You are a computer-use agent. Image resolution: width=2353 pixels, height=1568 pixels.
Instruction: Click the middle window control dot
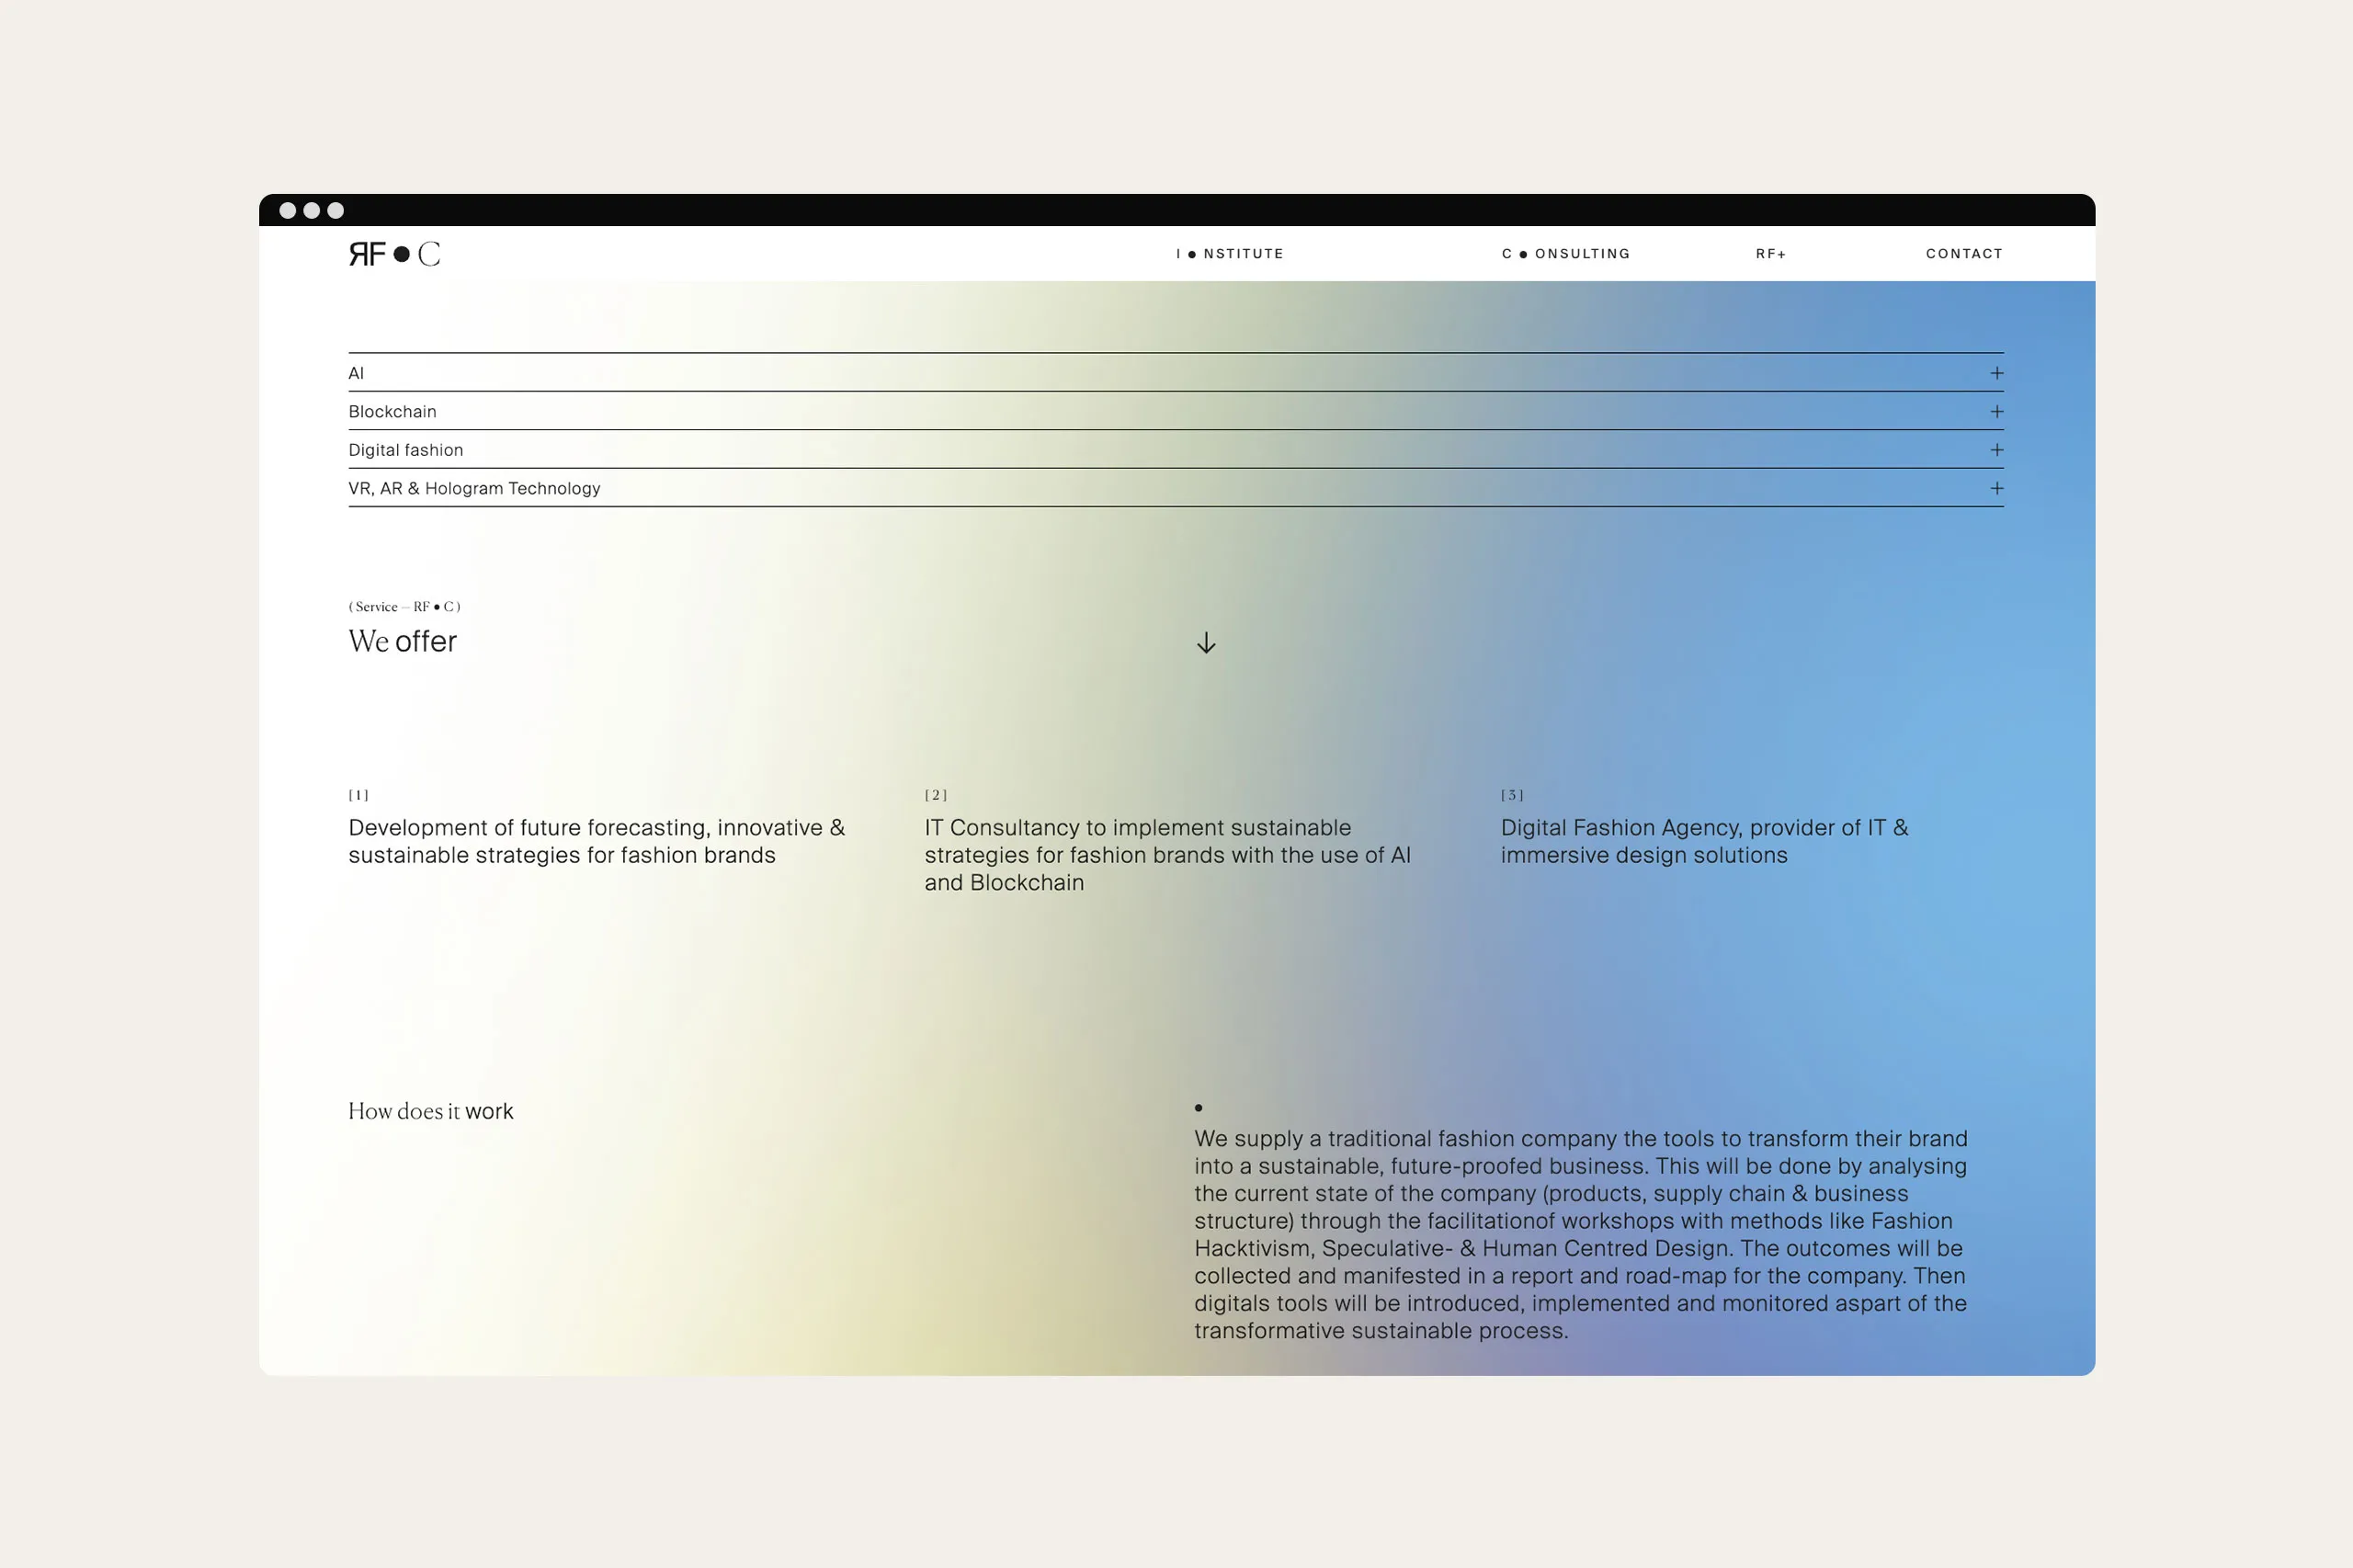coord(313,211)
